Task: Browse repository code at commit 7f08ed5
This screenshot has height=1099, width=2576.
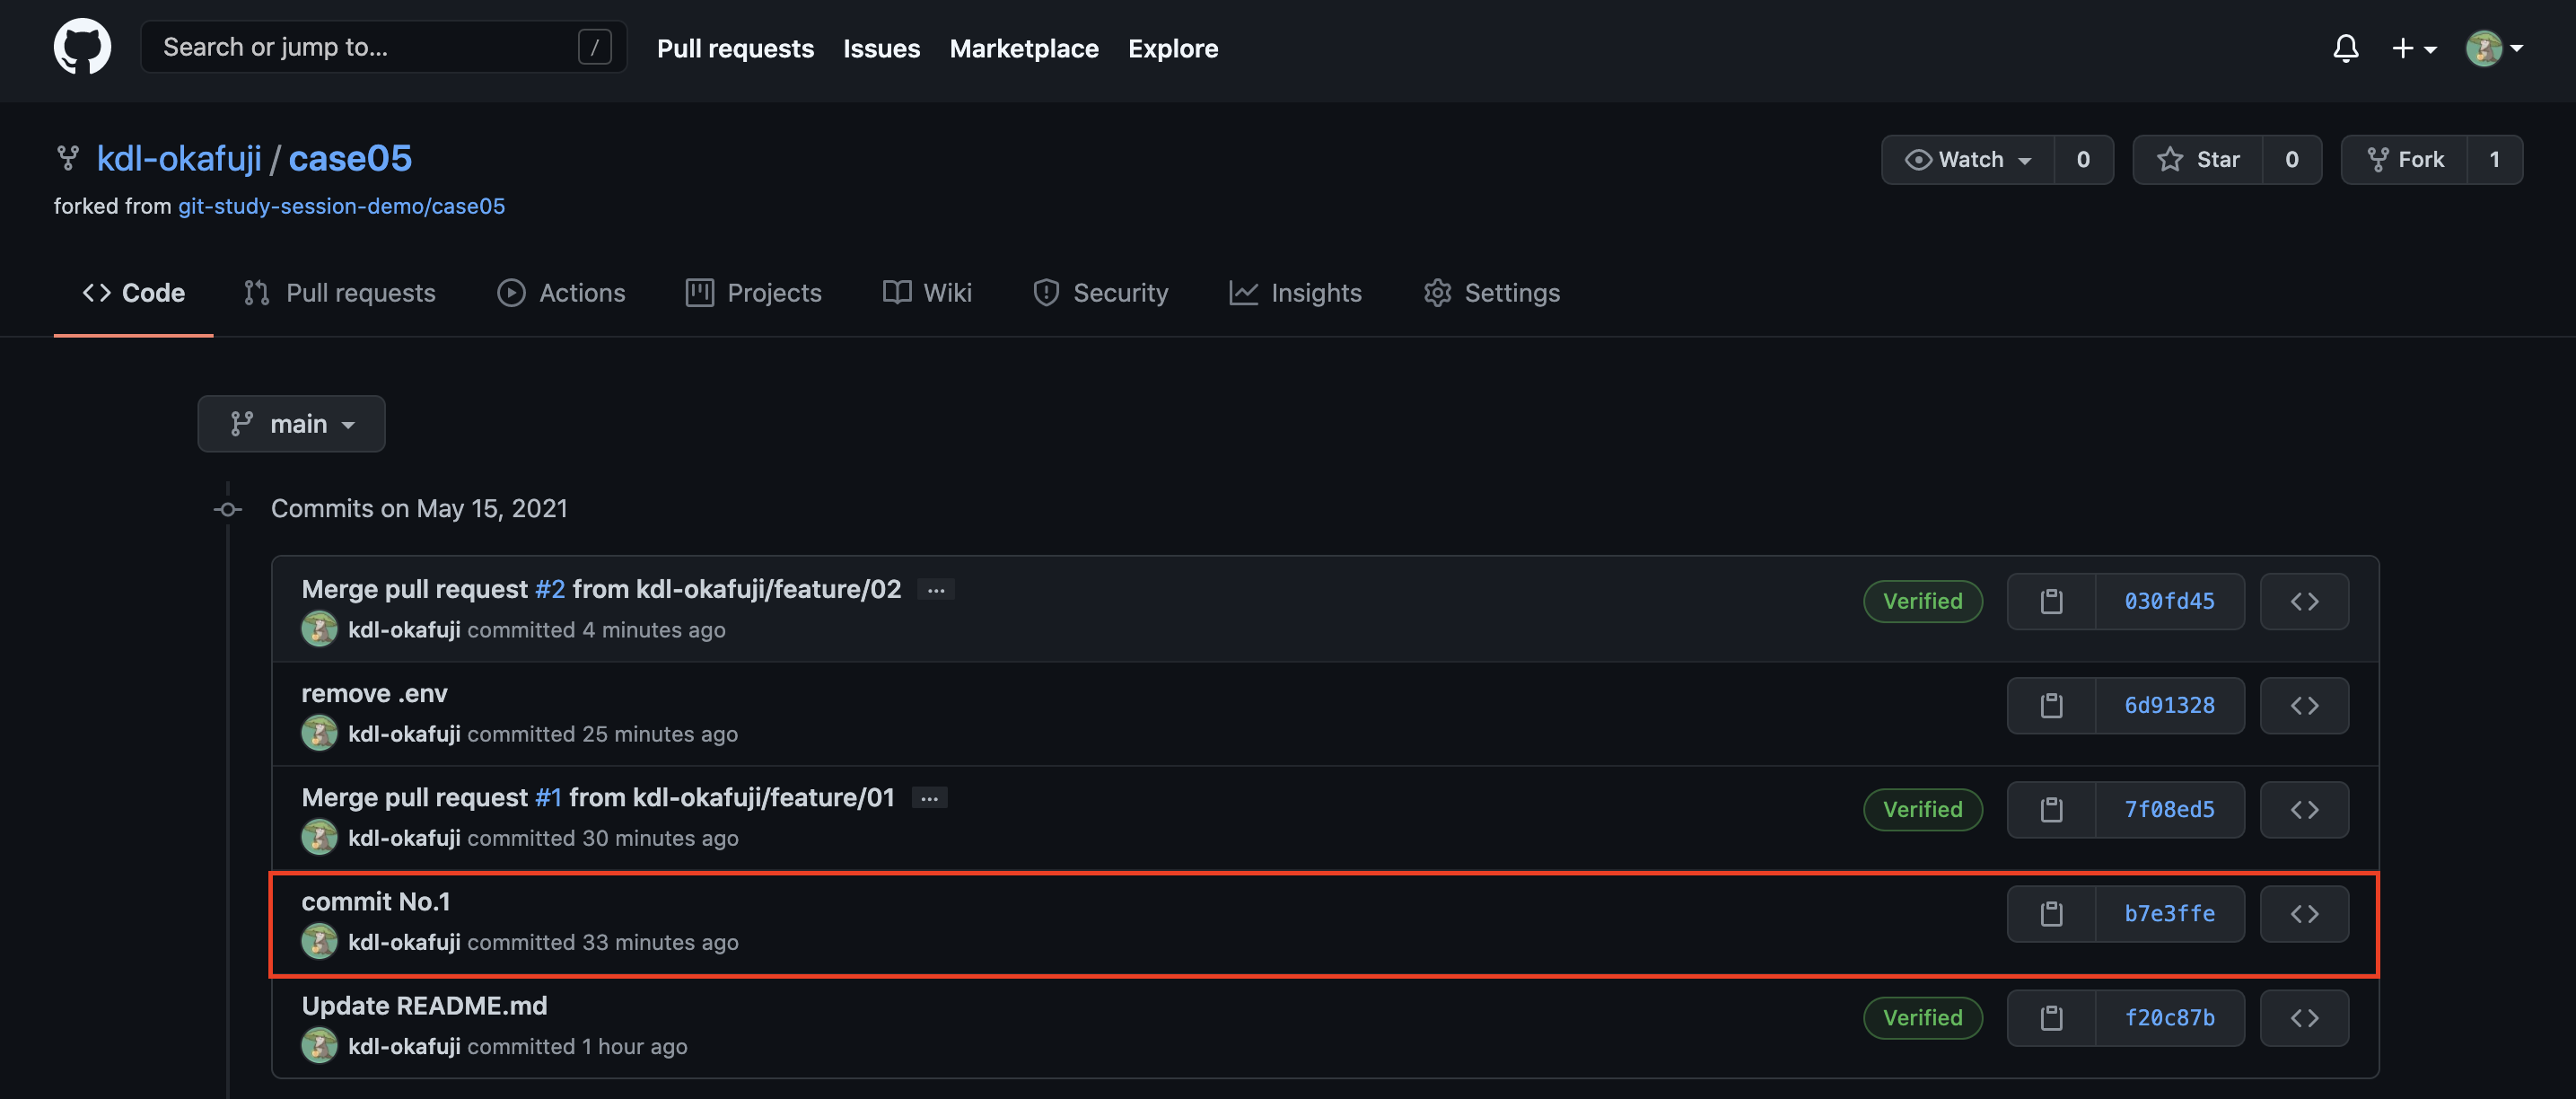Action: click(x=2304, y=809)
